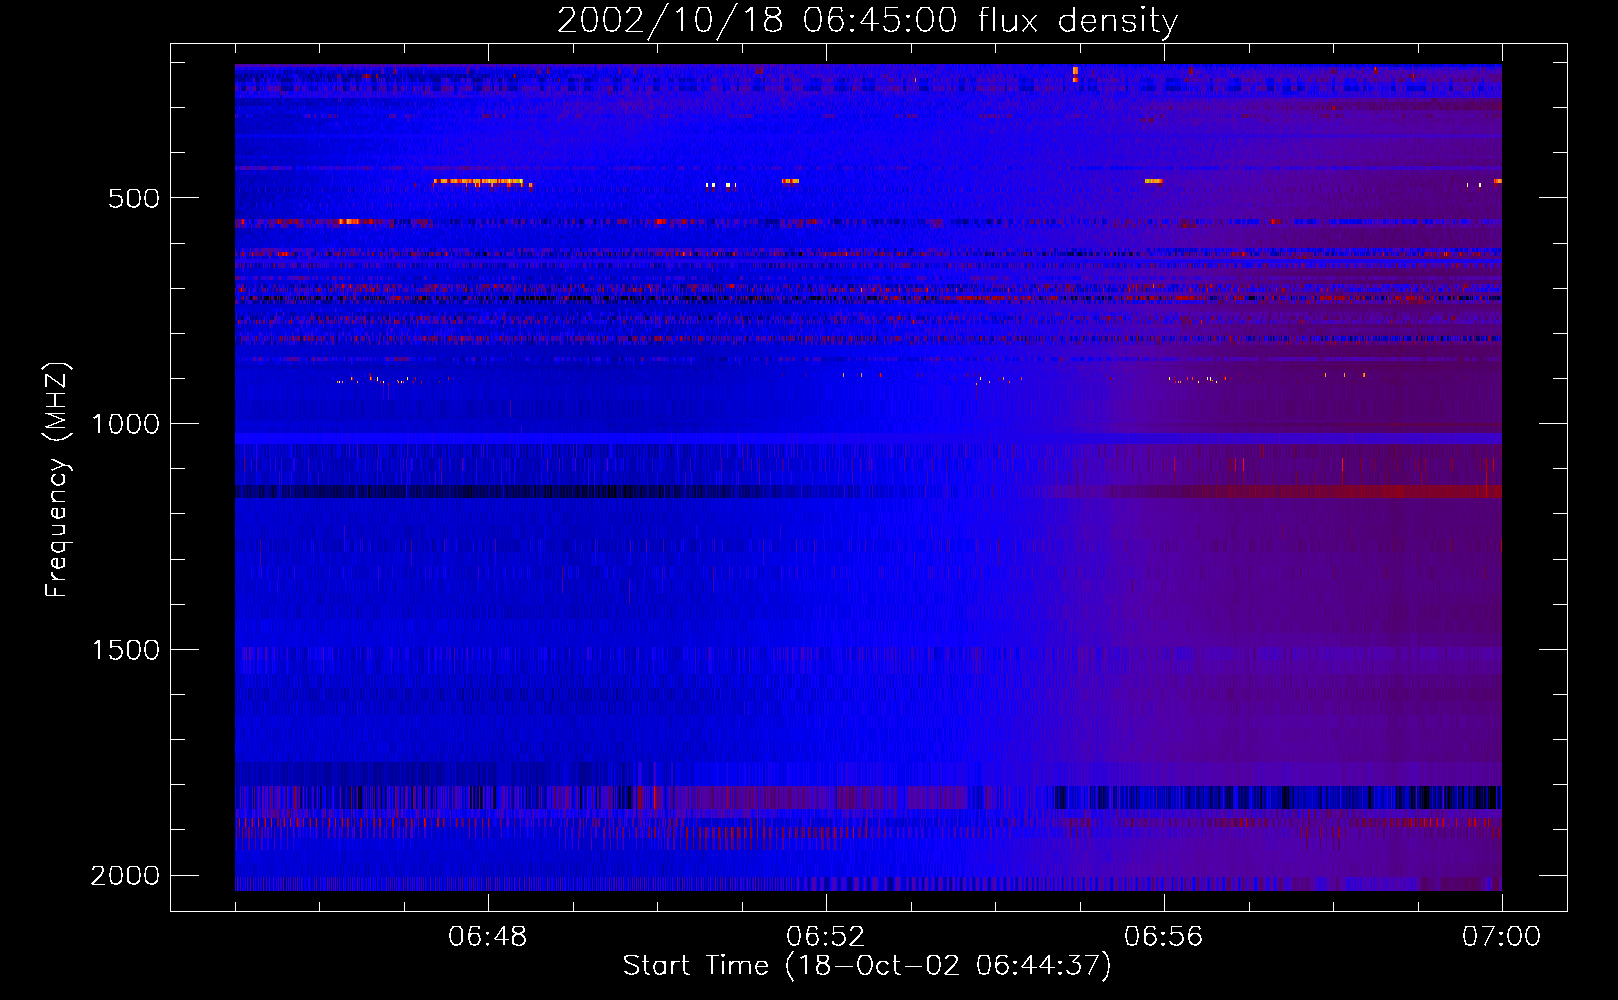Click the 06:52 time tick label
1618x1000 pixels.
pos(826,937)
